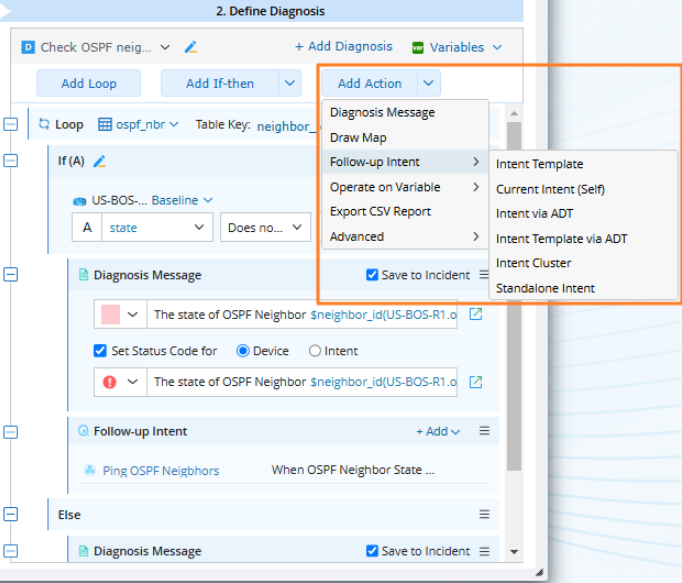The width and height of the screenshot is (682, 583).
Task: Click the Loop cycle icon
Action: coord(44,124)
